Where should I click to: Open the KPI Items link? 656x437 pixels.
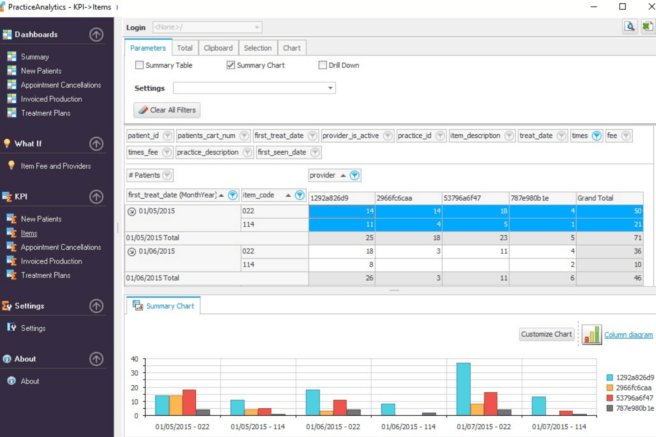click(29, 233)
